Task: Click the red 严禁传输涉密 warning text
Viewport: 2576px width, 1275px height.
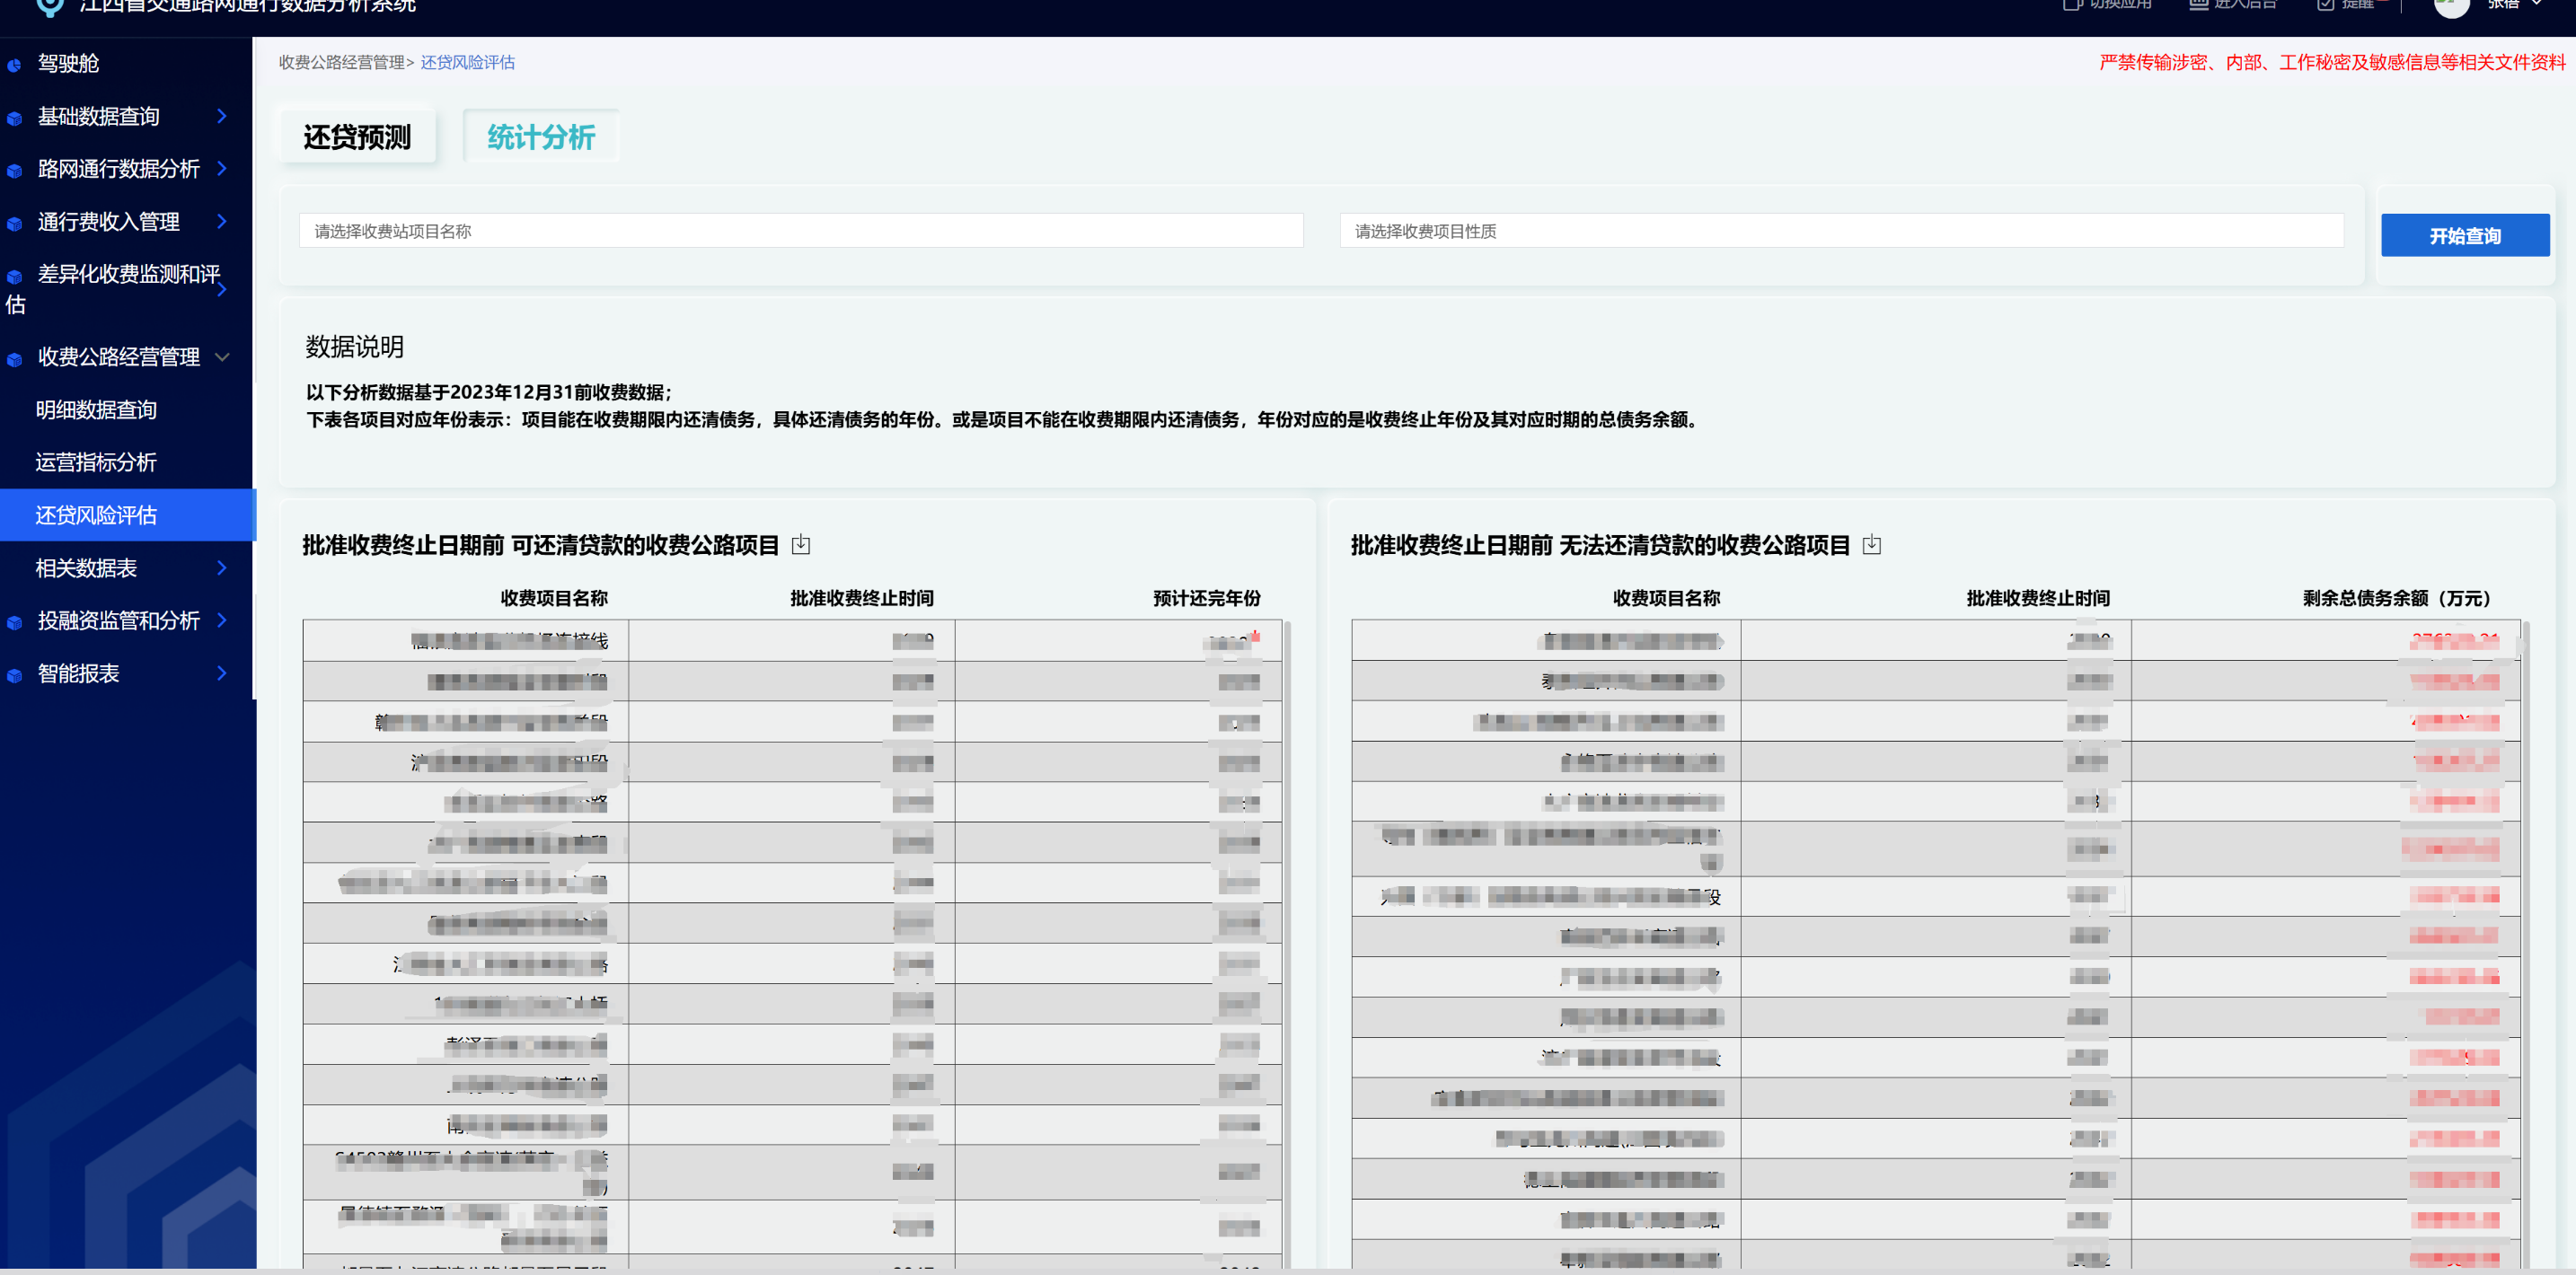Action: click(2332, 62)
